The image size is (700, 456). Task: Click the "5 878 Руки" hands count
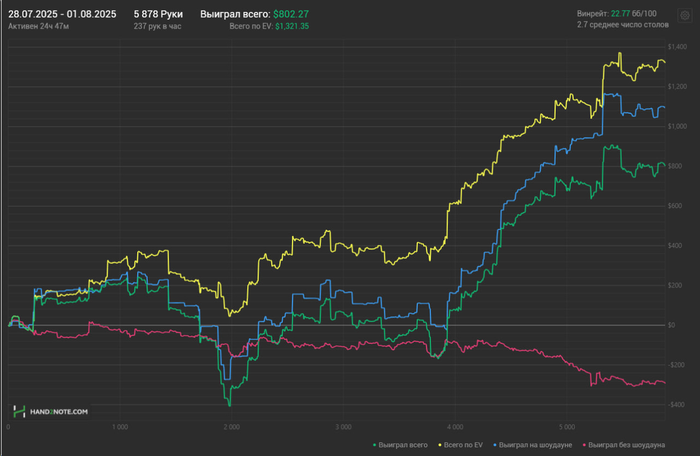click(158, 14)
